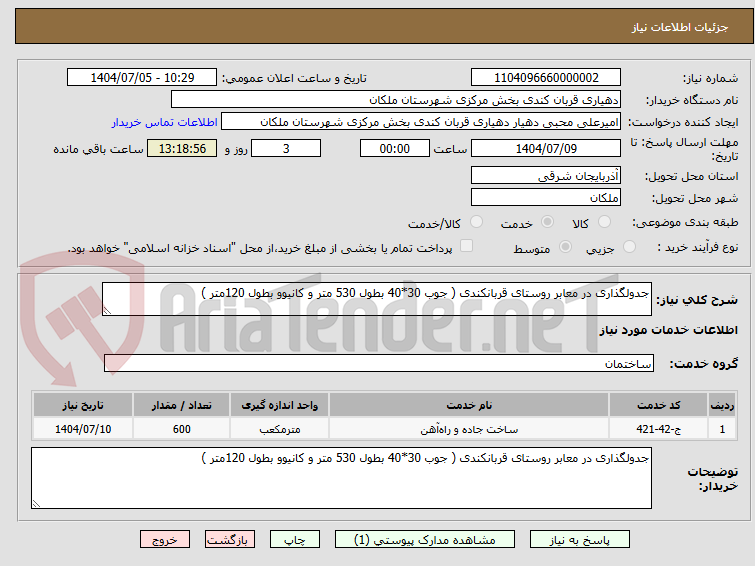755x566 pixels.
Task: Click the تعداد / مقدار column header
Action: [x=182, y=405]
